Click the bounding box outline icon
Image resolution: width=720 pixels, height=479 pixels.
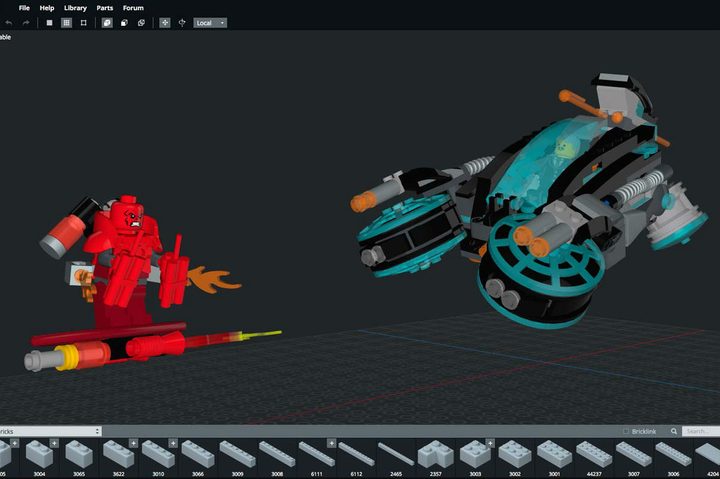click(84, 23)
